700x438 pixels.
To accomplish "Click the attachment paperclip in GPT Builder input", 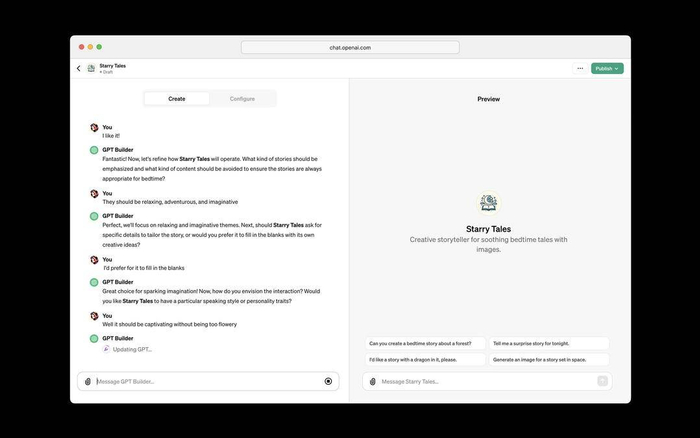I will pyautogui.click(x=88, y=381).
